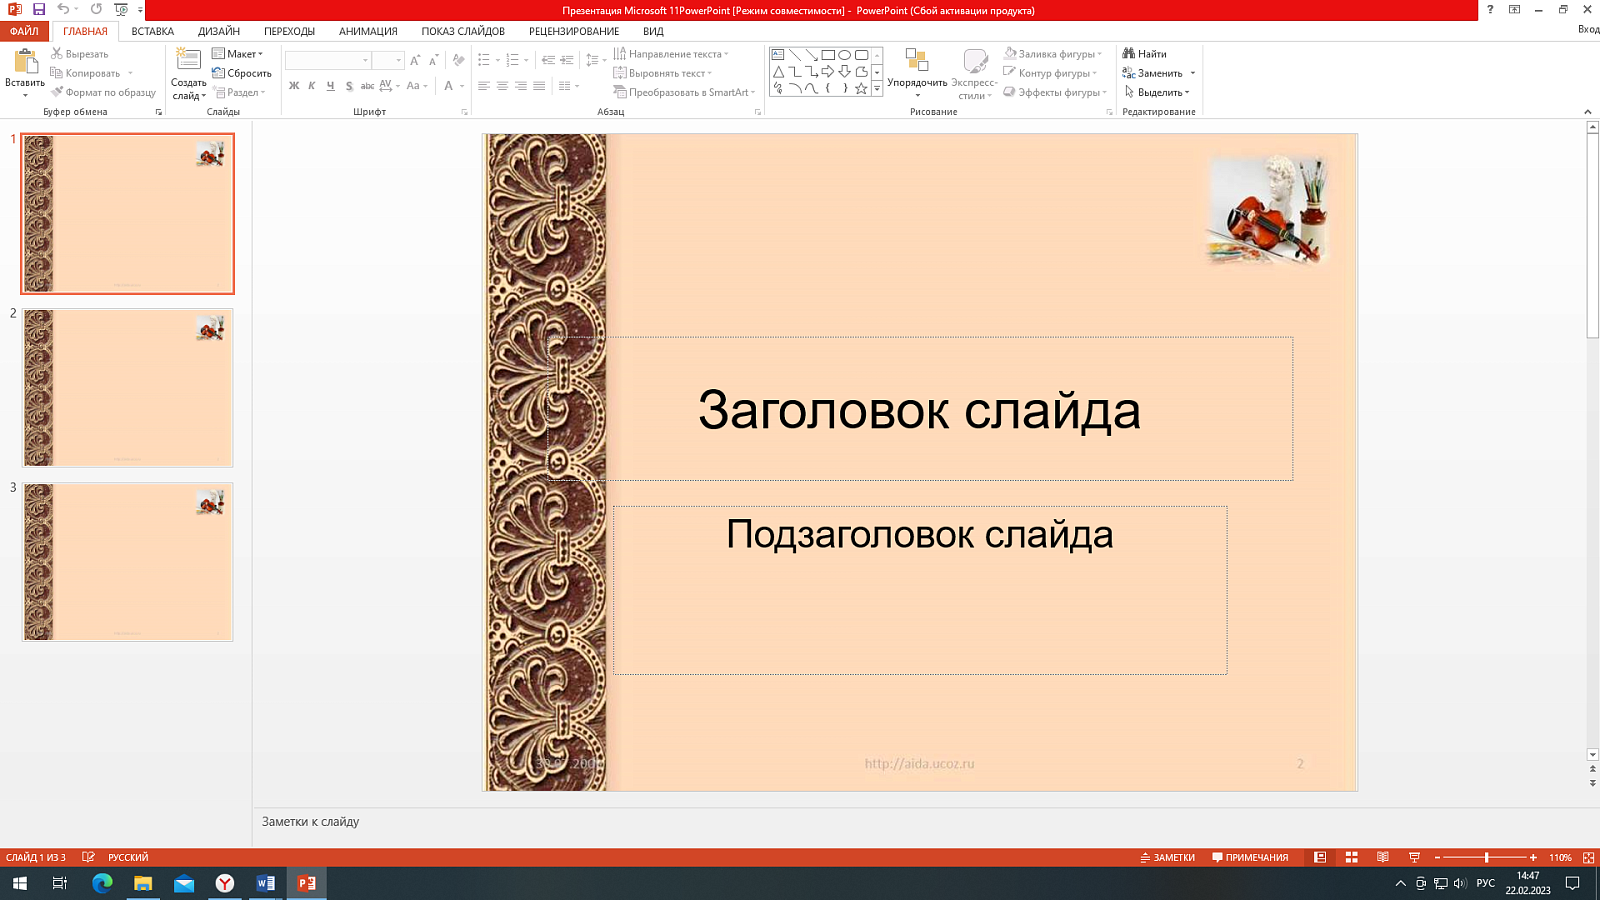Click the Find (Найти) binoculars icon
This screenshot has height=900, width=1600.
pyautogui.click(x=1129, y=54)
